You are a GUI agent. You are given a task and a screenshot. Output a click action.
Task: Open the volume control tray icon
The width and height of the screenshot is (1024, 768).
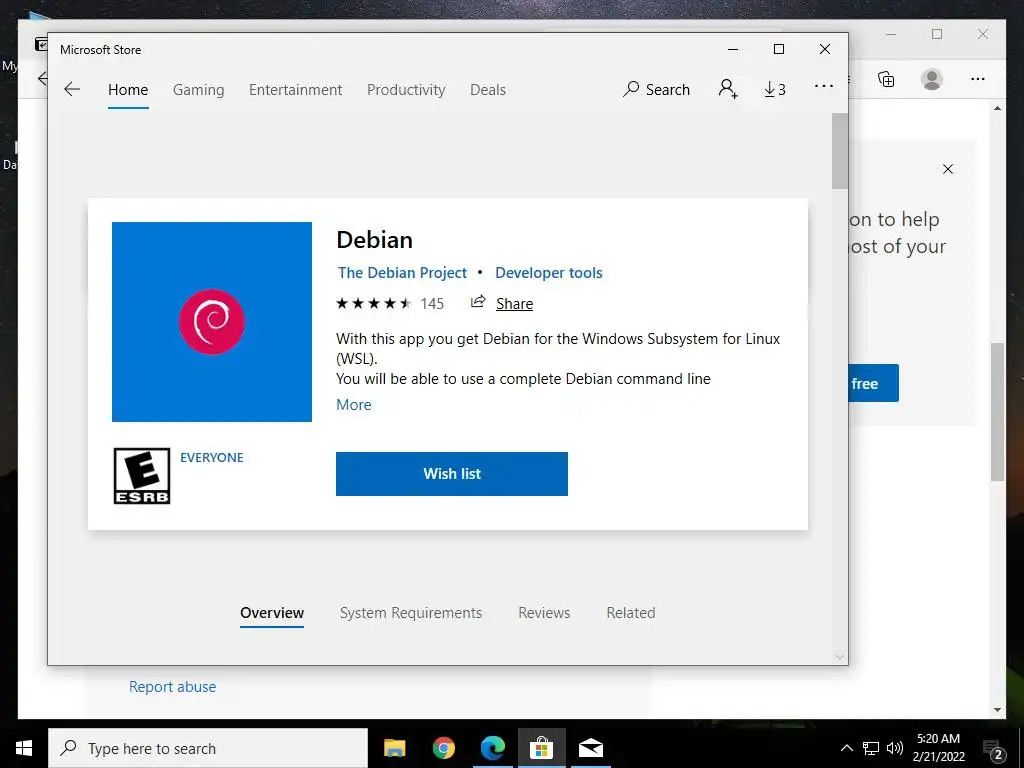[x=895, y=748]
